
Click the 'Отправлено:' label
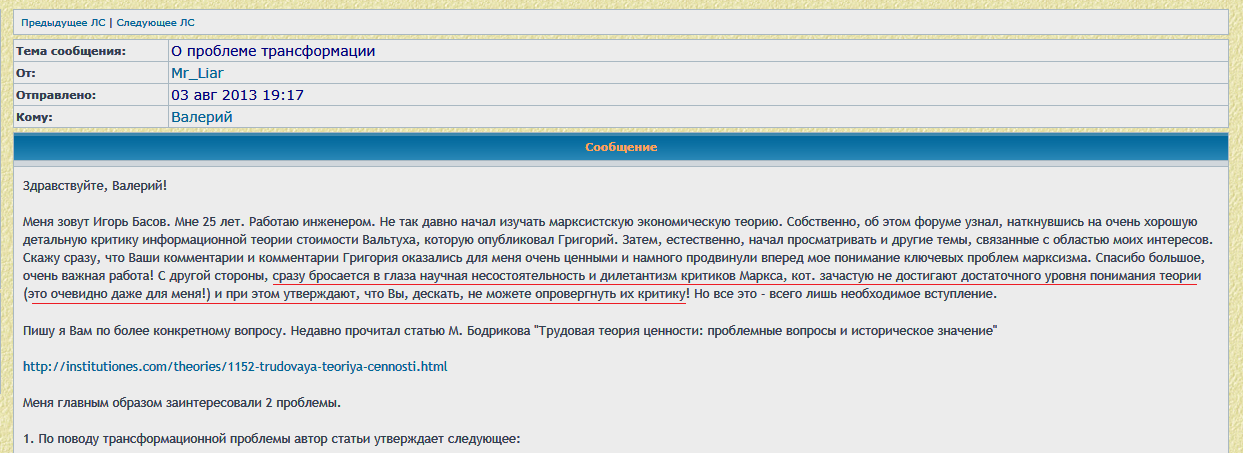click(x=56, y=95)
